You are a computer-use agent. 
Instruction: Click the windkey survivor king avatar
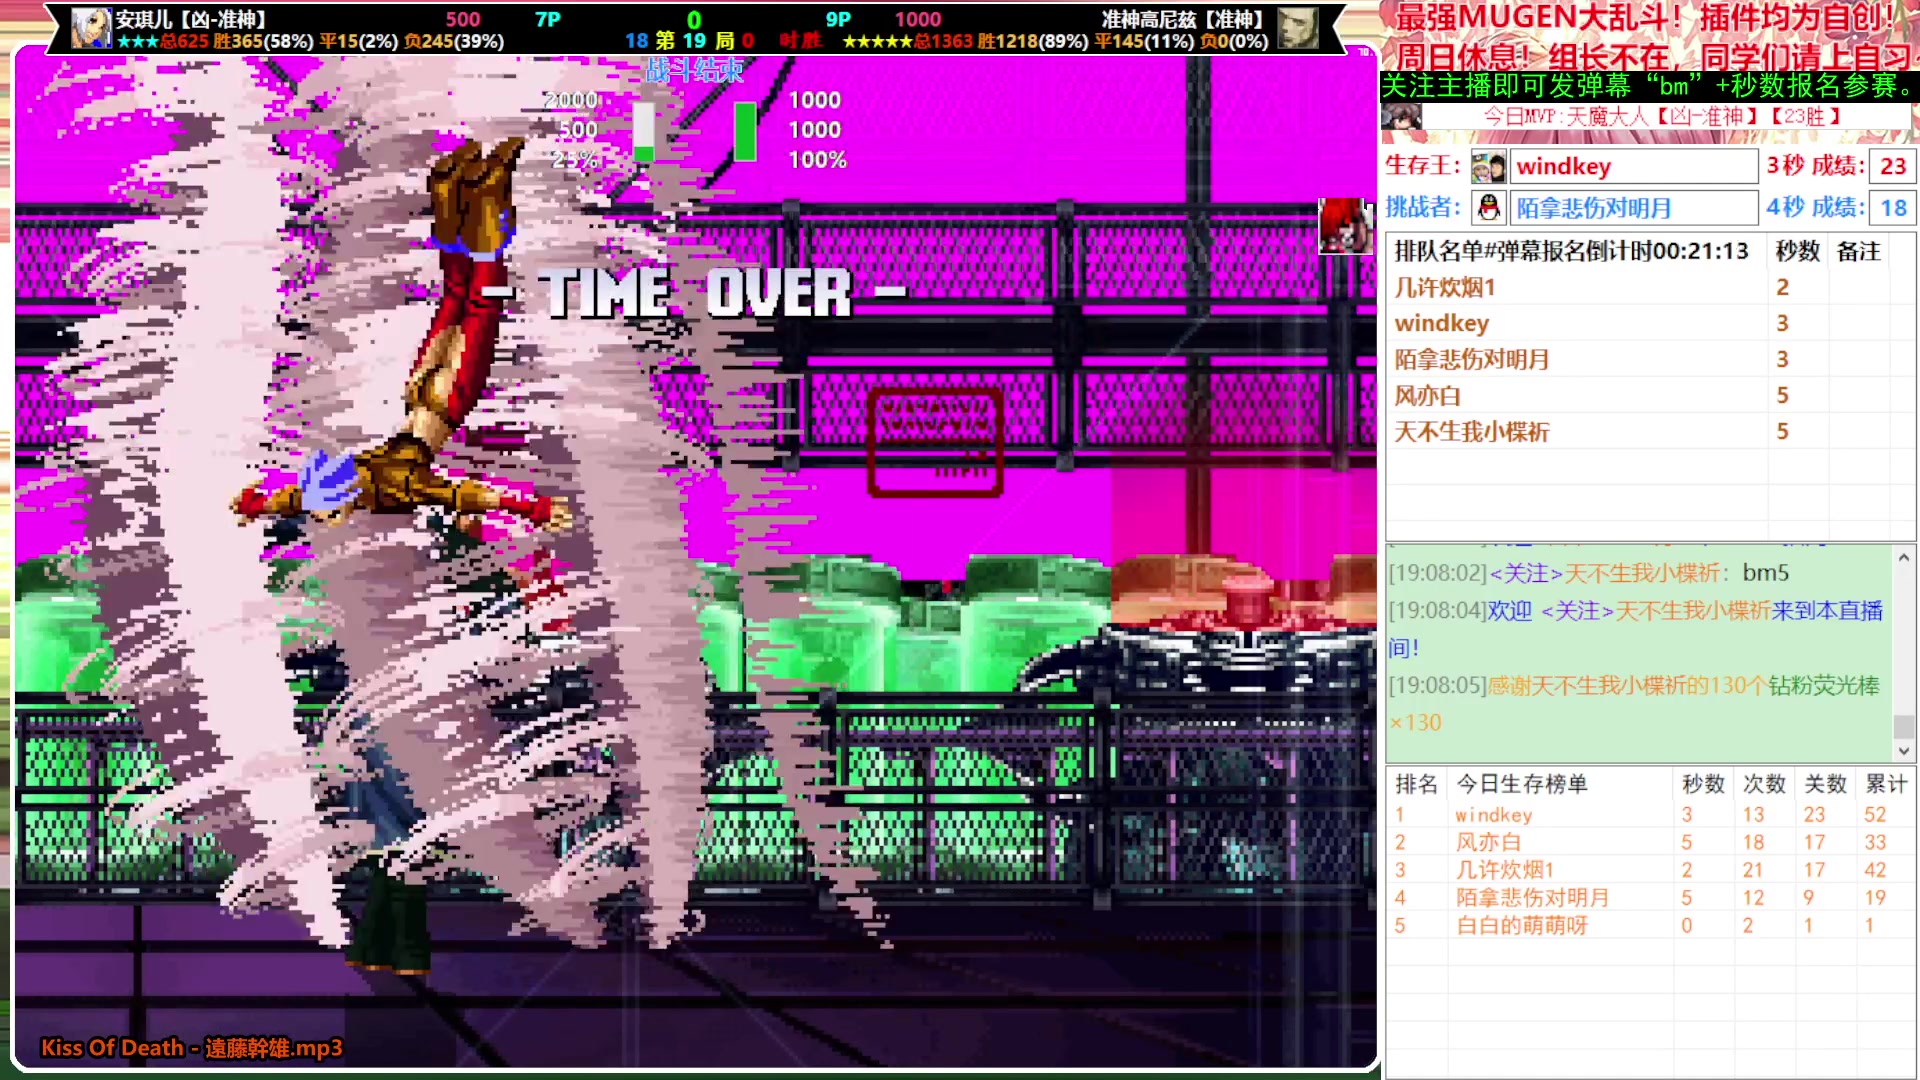1488,166
